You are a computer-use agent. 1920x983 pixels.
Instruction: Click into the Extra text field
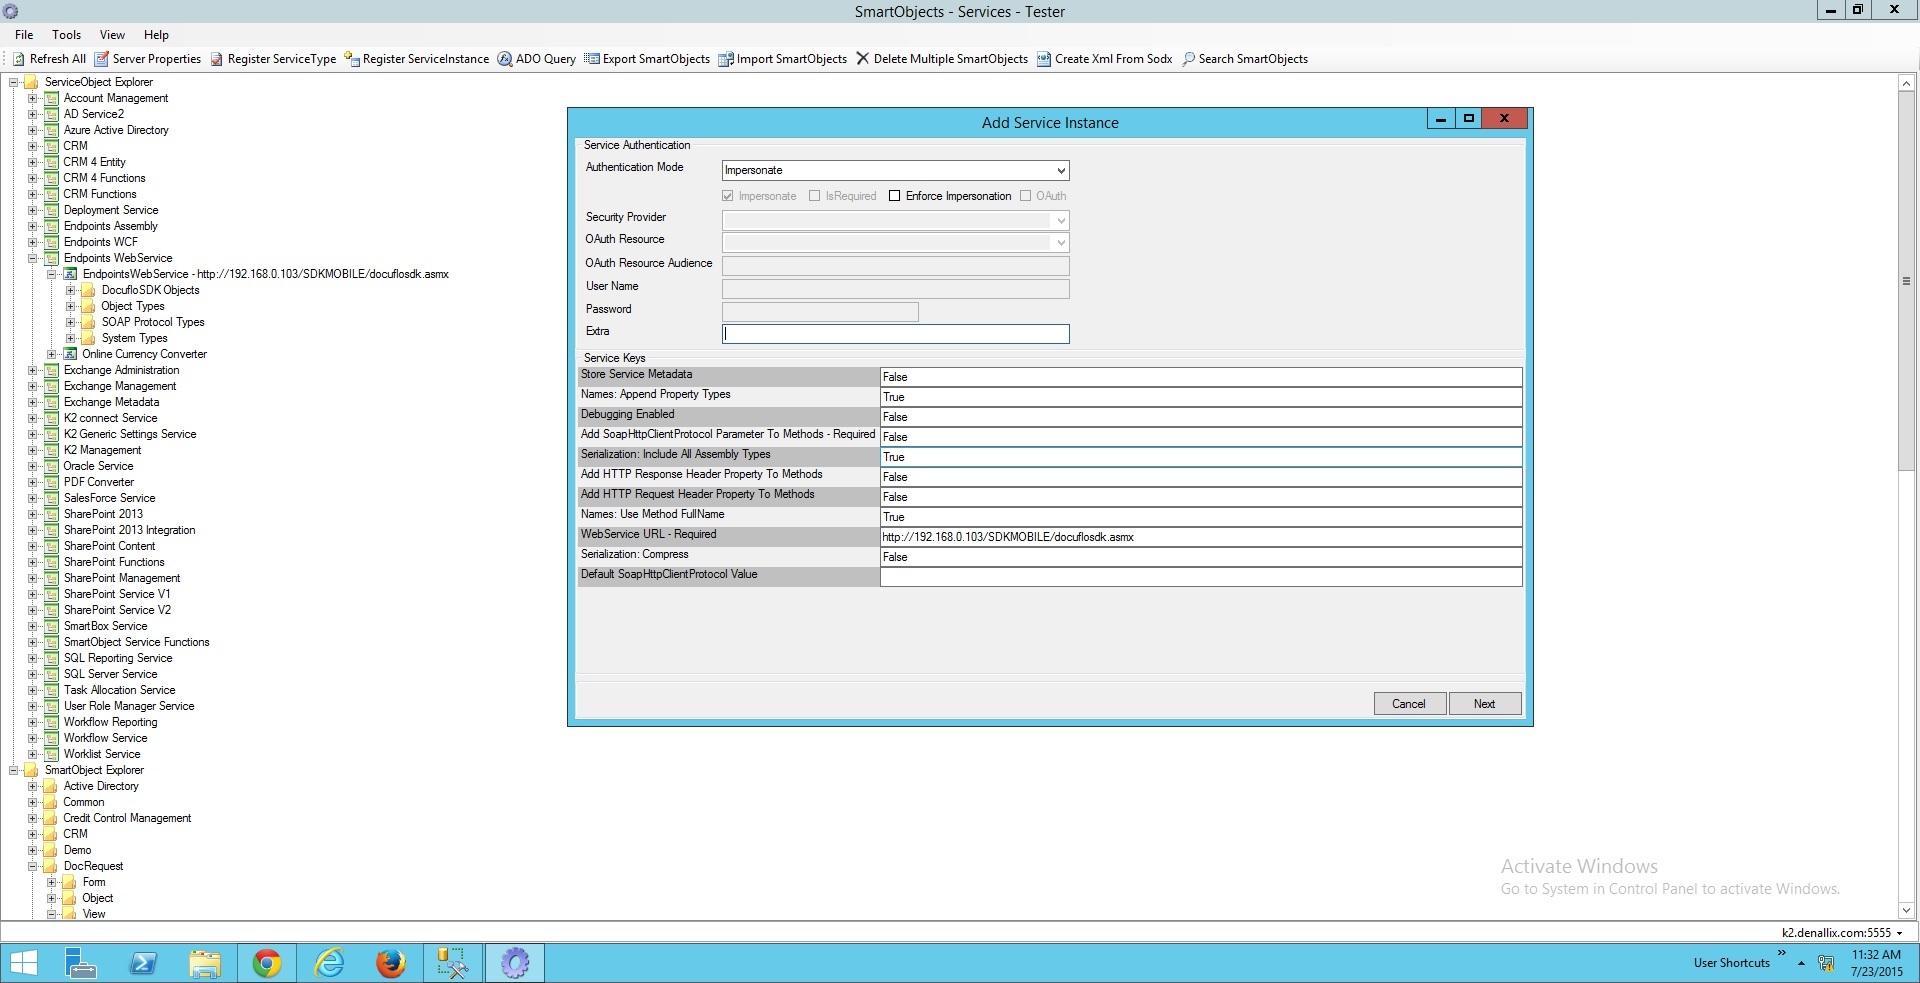[896, 334]
